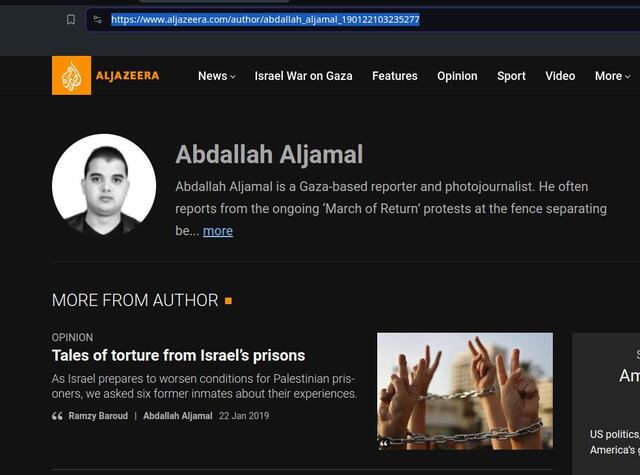Open 'Tales of torture from Israel's prisons' article
This screenshot has width=640, height=475.
[x=178, y=355]
